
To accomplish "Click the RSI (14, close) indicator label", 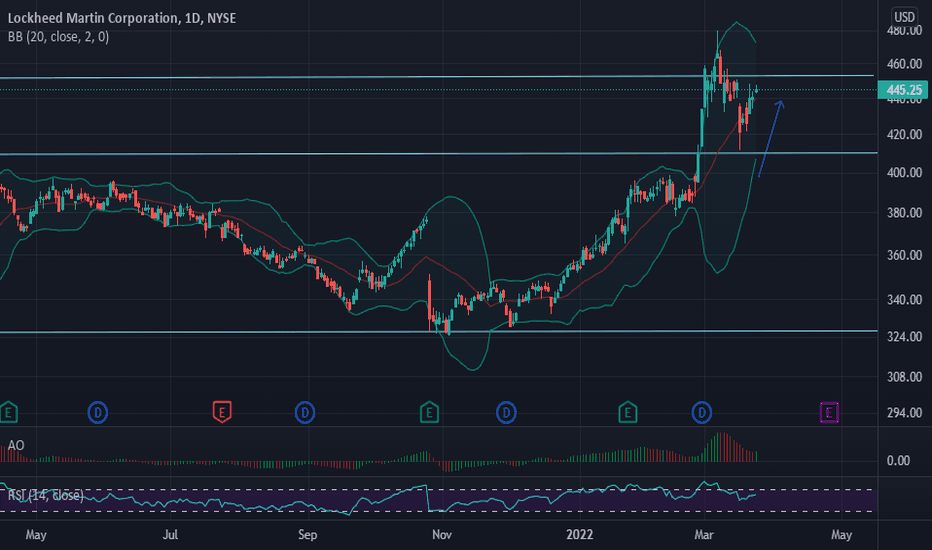I will pyautogui.click(x=46, y=495).
